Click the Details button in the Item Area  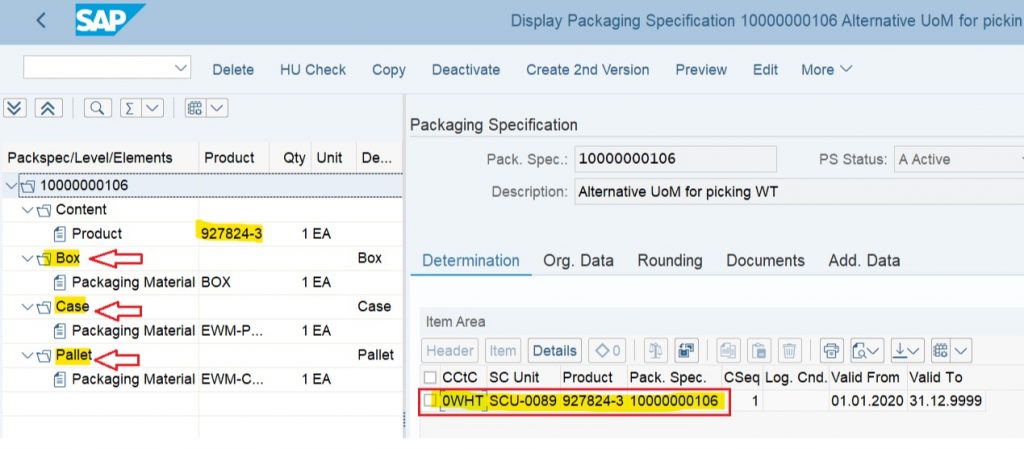(x=554, y=350)
